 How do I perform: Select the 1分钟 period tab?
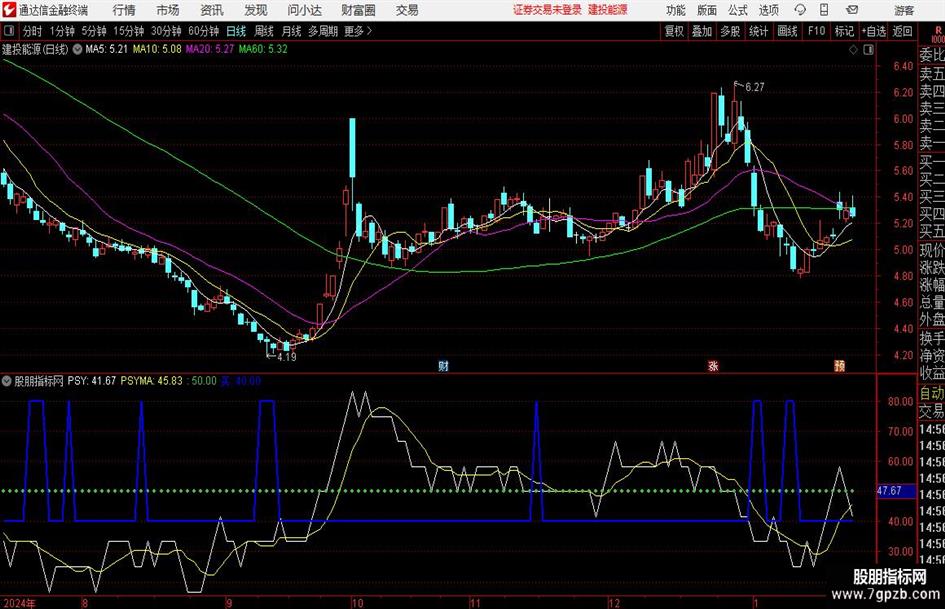click(x=62, y=31)
